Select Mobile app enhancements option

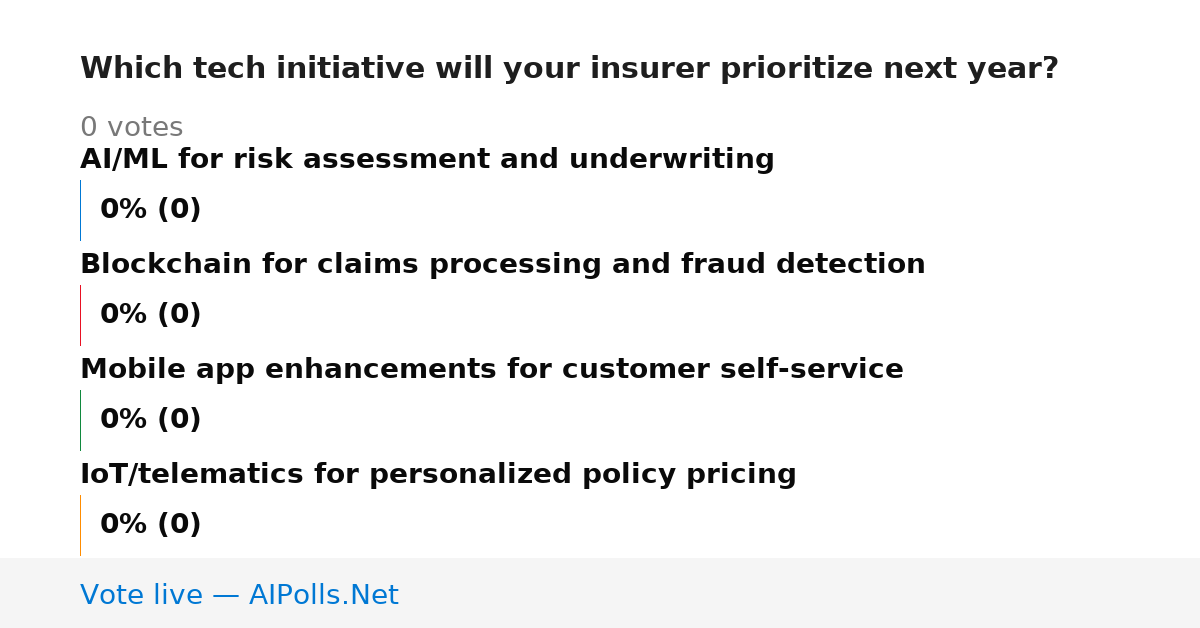tap(491, 370)
